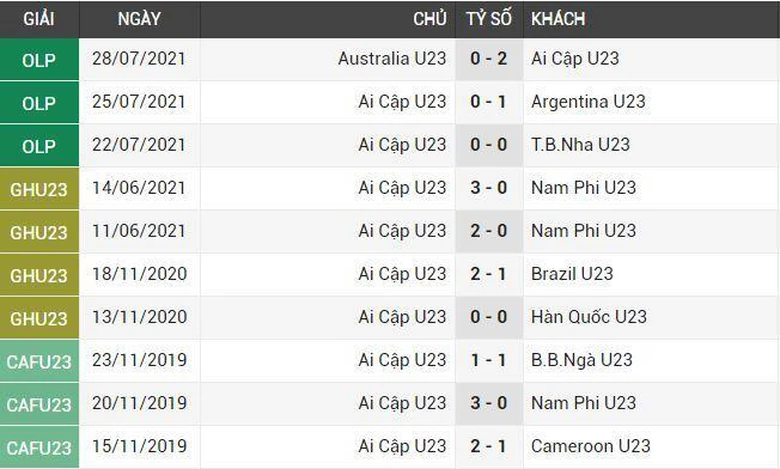Click GHU23 badge for 18/11/2020 match
Screen dimensions: 780x469
pyautogui.click(x=39, y=275)
